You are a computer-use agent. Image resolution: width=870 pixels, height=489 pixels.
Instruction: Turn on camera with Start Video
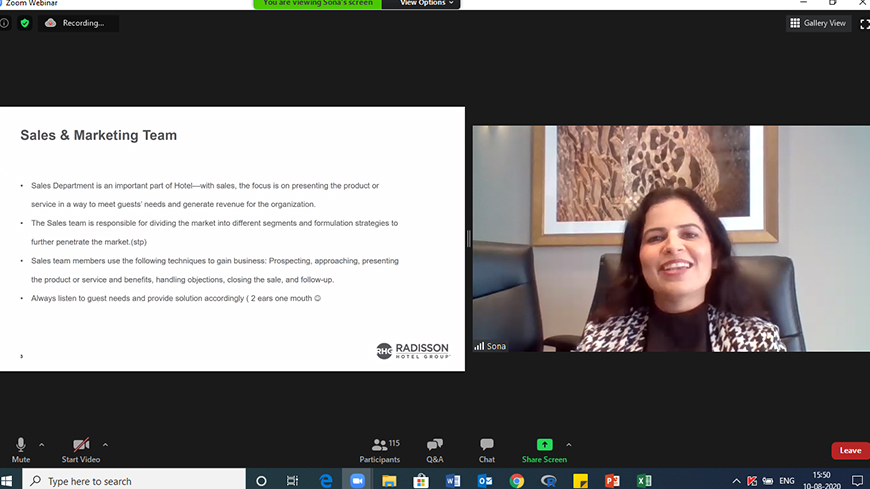[x=81, y=450]
